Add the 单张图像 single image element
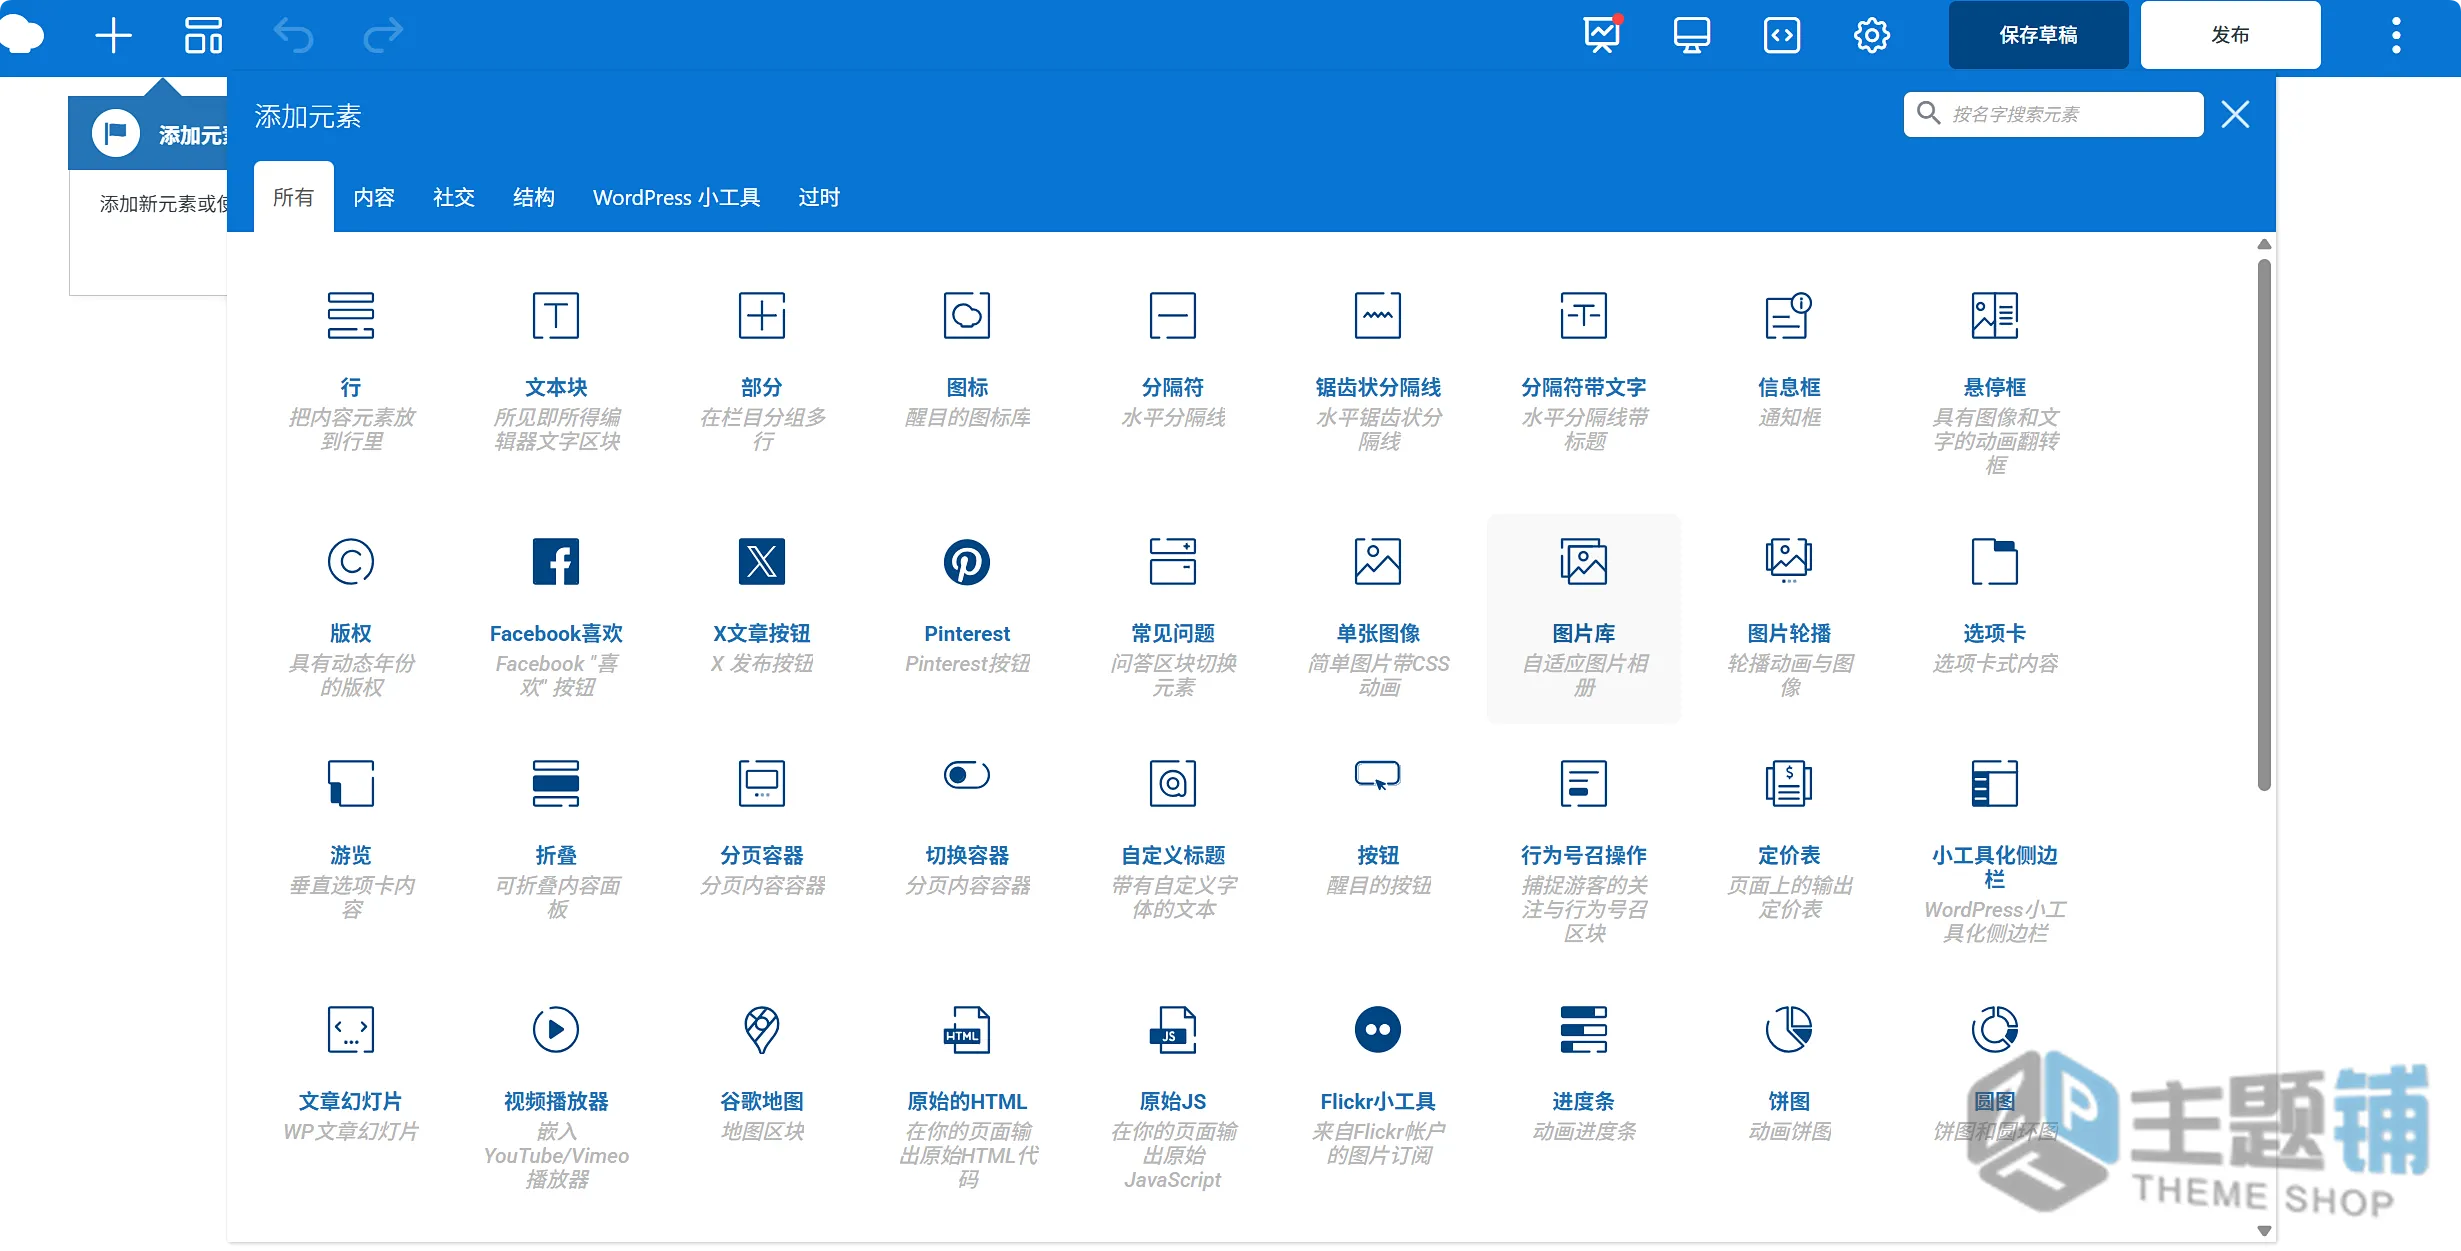2461x1251 pixels. click(x=1378, y=618)
